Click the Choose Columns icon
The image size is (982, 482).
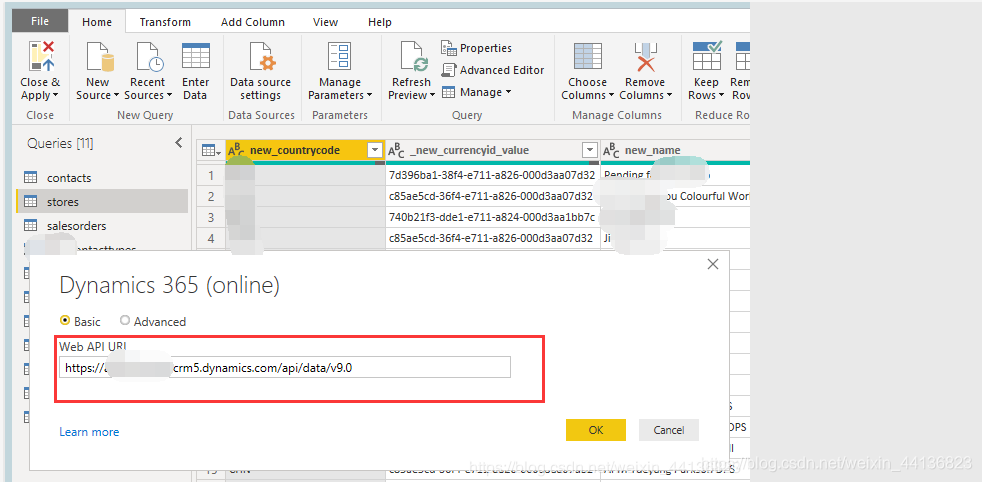(x=588, y=56)
